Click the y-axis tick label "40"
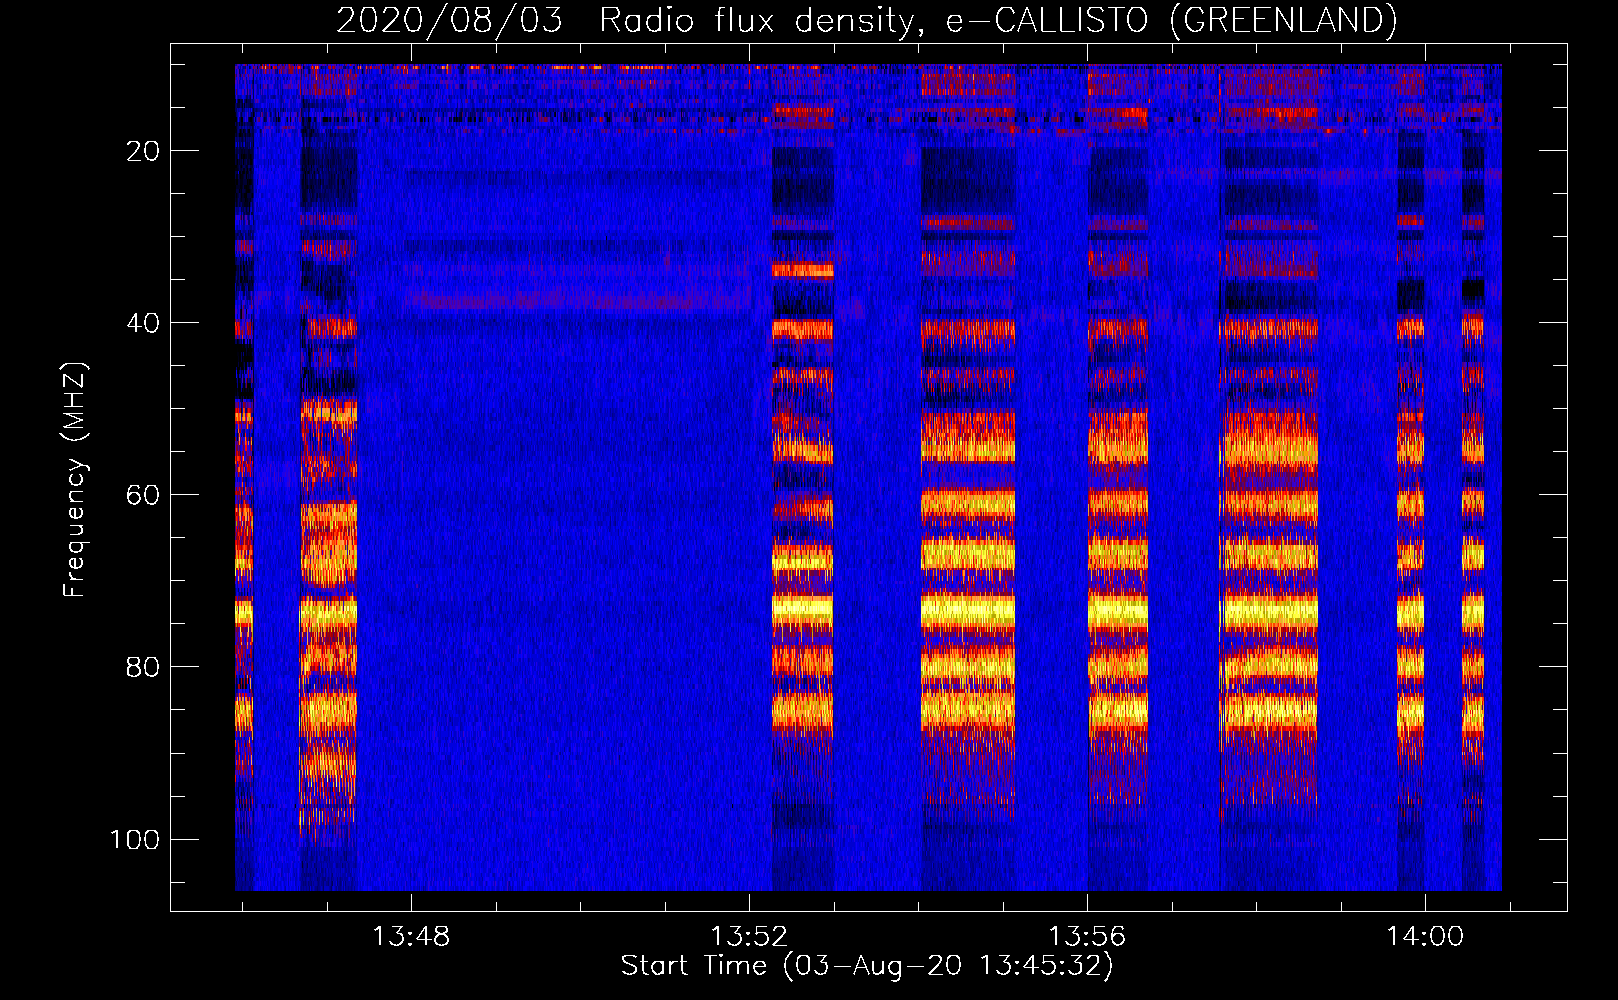Screen dimensions: 1618x1000 click(x=143, y=323)
